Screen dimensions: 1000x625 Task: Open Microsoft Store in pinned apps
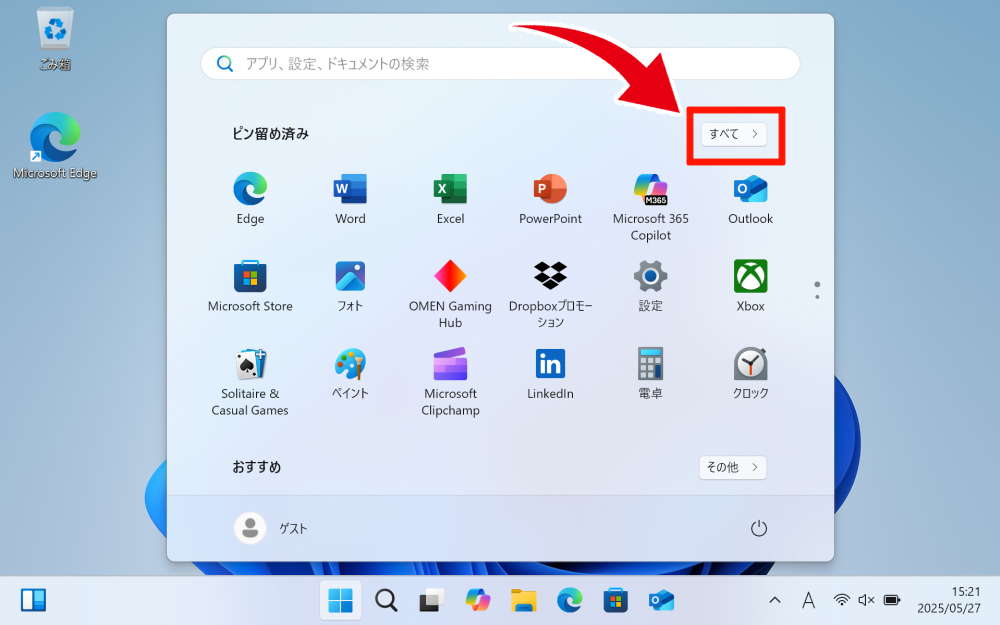[250, 286]
